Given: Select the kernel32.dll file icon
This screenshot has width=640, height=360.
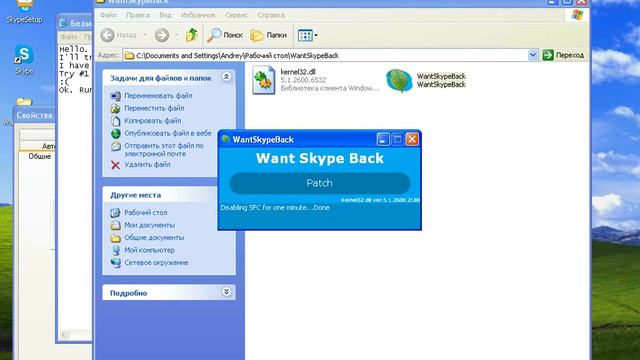Looking at the screenshot, I should [263, 80].
